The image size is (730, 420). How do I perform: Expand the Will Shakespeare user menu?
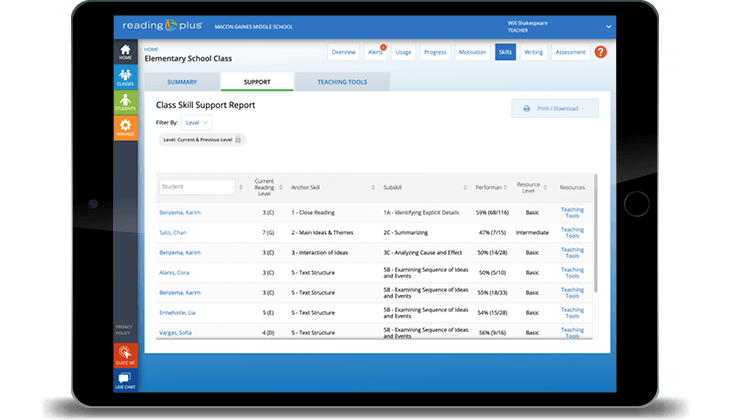click(608, 27)
